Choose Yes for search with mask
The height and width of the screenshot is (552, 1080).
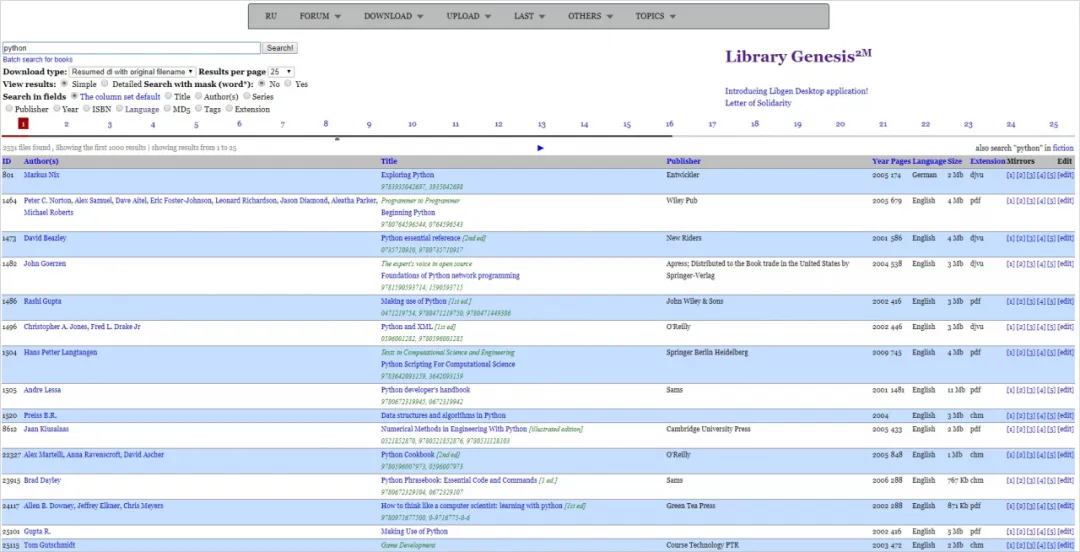tap(288, 83)
